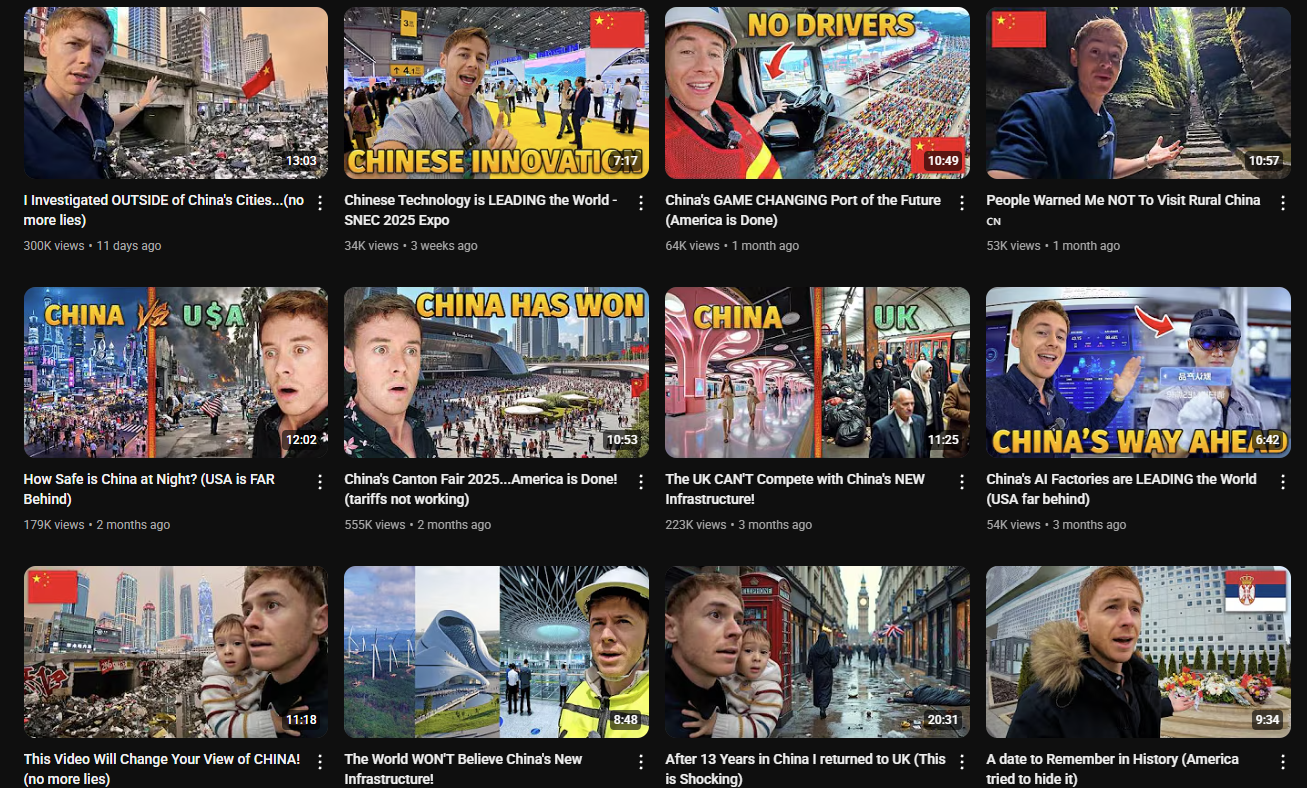Open the 'CHINA'S WAY AHEAD' thumbnail
The height and width of the screenshot is (788, 1307).
click(1138, 373)
